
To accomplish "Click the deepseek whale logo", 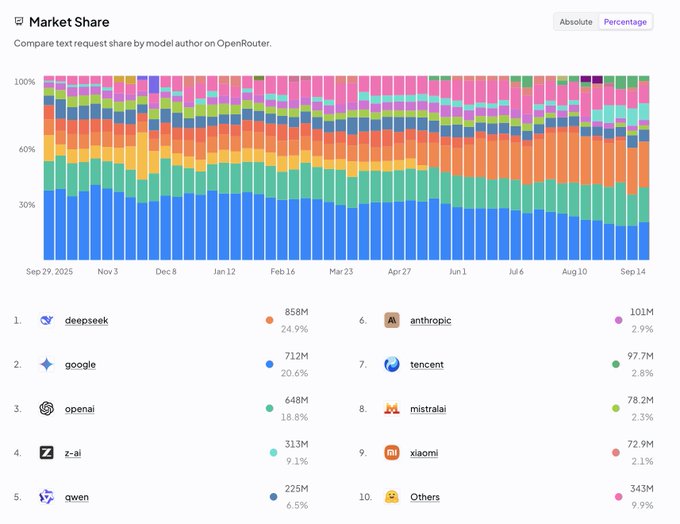I will [x=46, y=320].
